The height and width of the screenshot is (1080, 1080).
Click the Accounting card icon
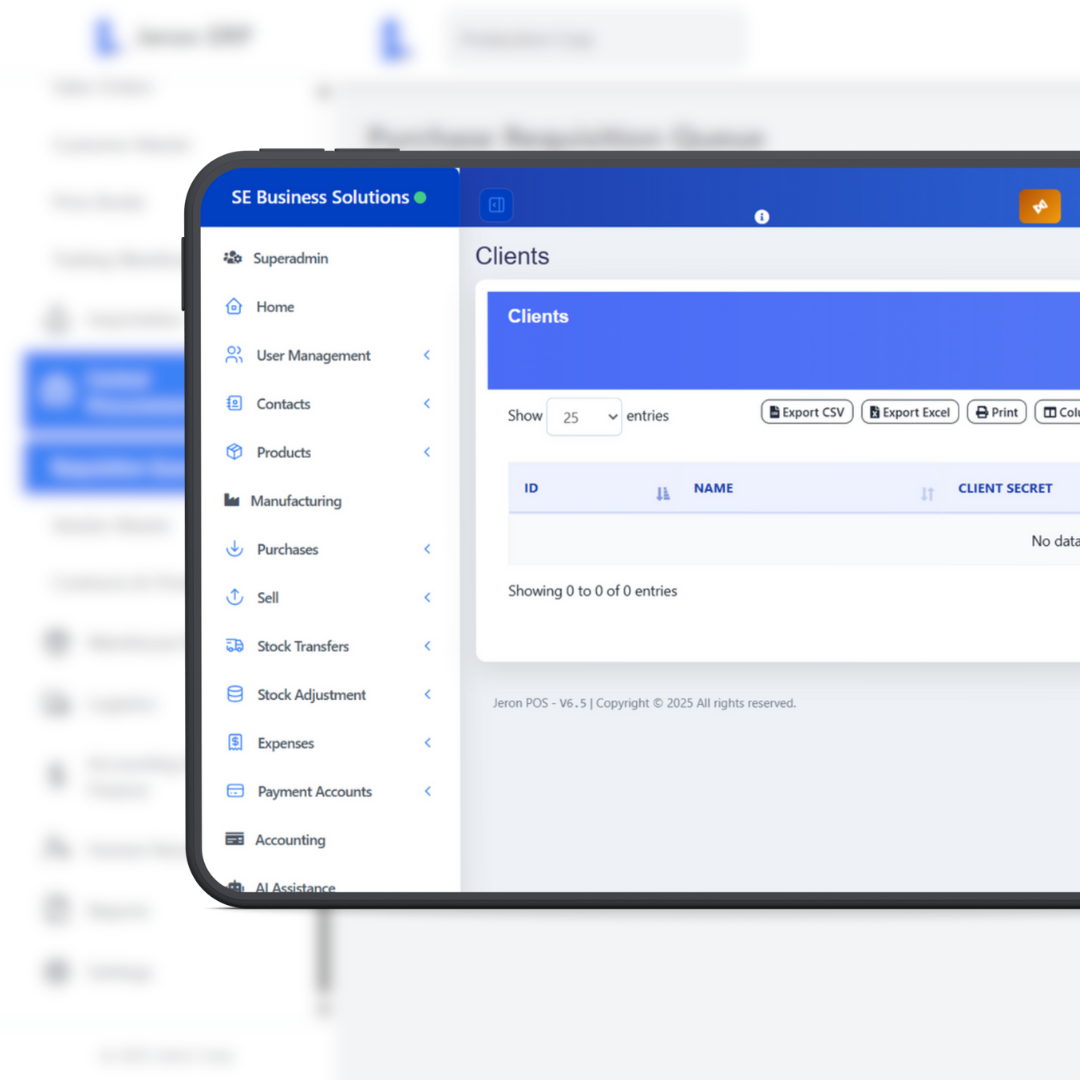click(x=235, y=840)
